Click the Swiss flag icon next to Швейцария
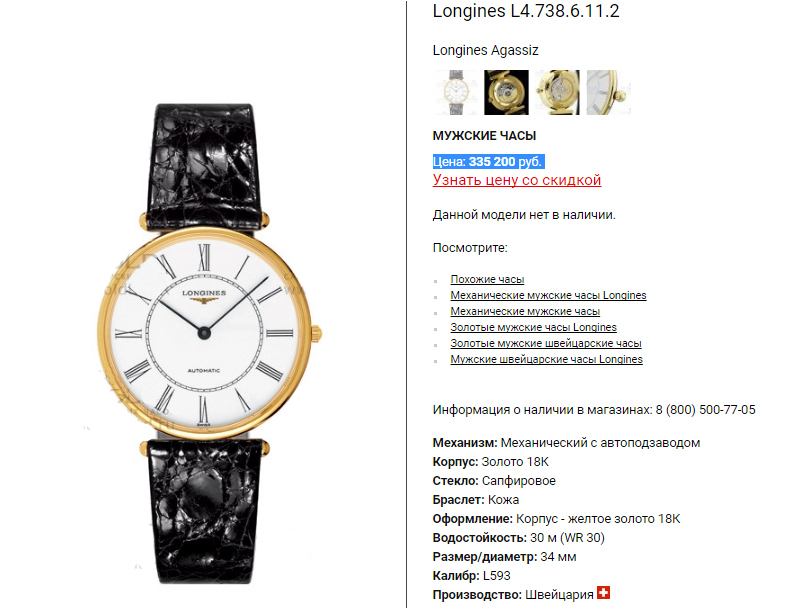 tap(603, 593)
